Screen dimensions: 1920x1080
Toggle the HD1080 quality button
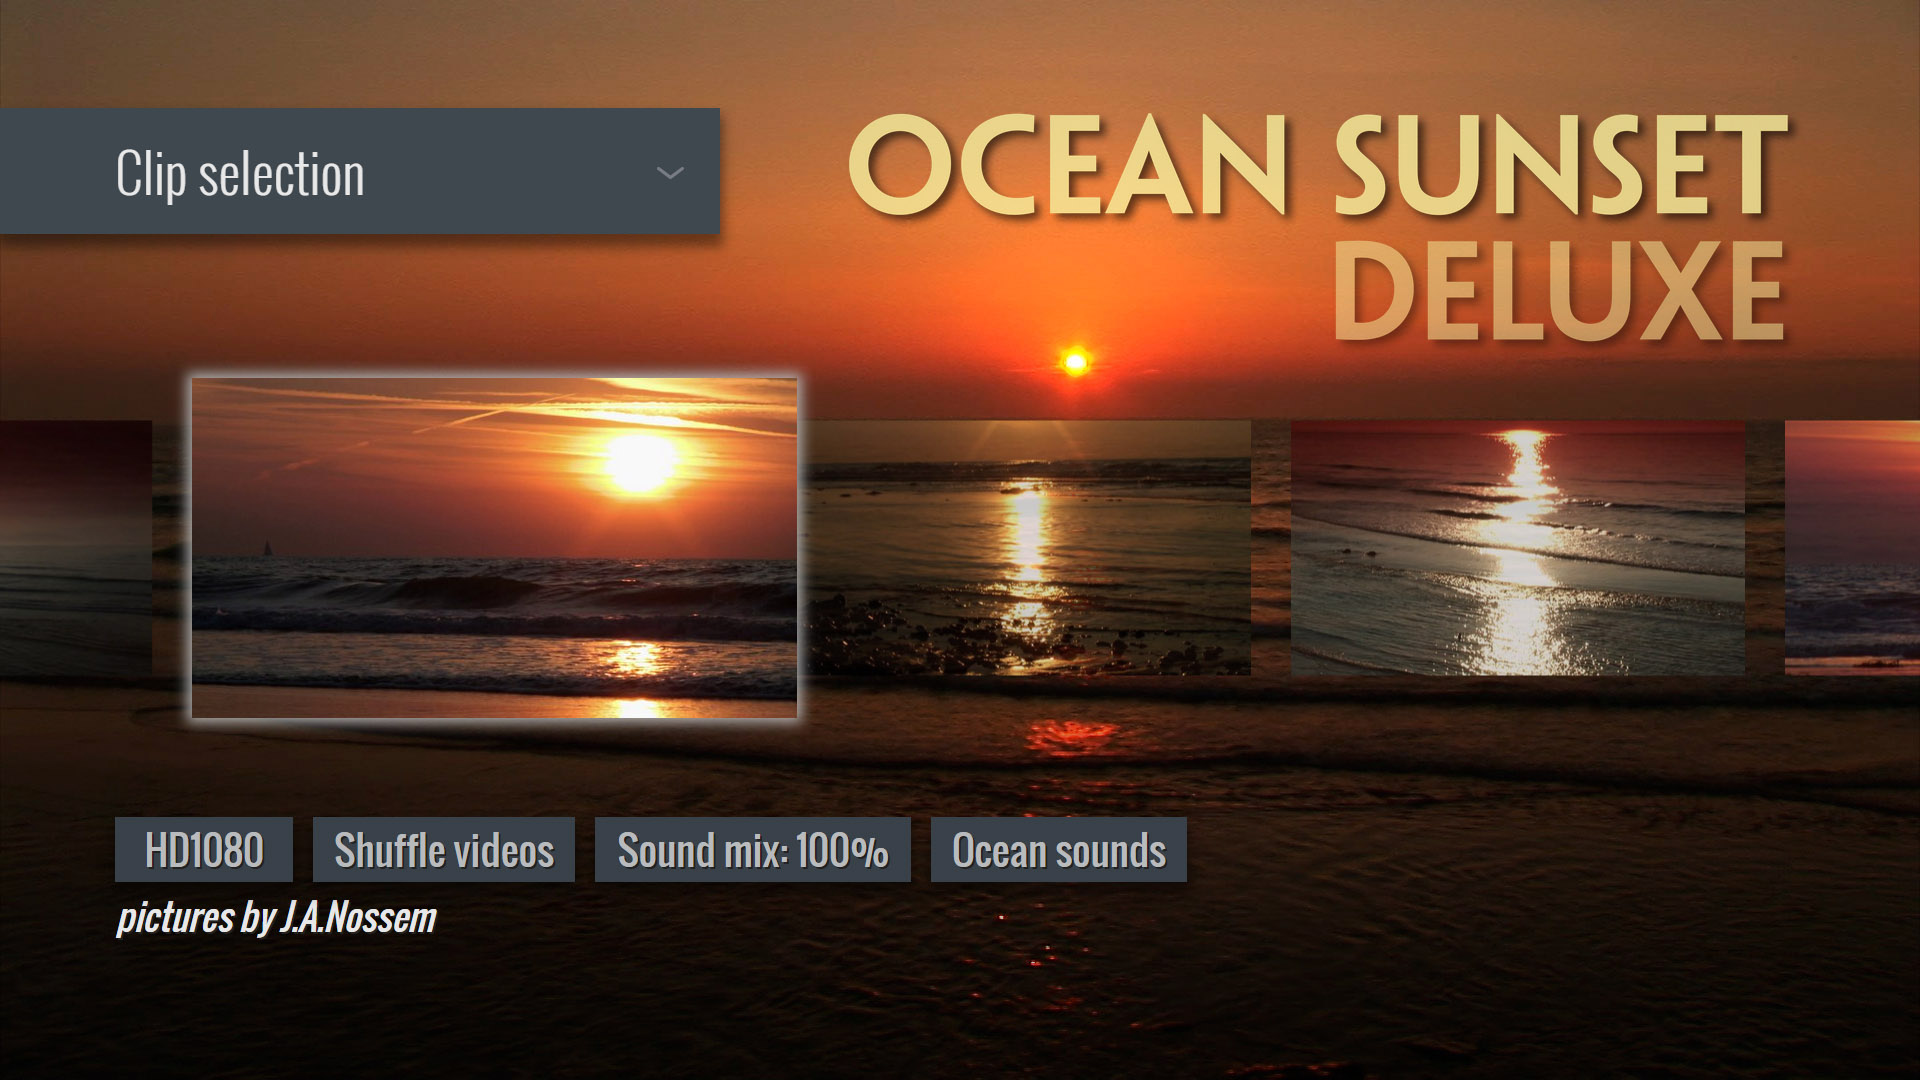coord(204,850)
